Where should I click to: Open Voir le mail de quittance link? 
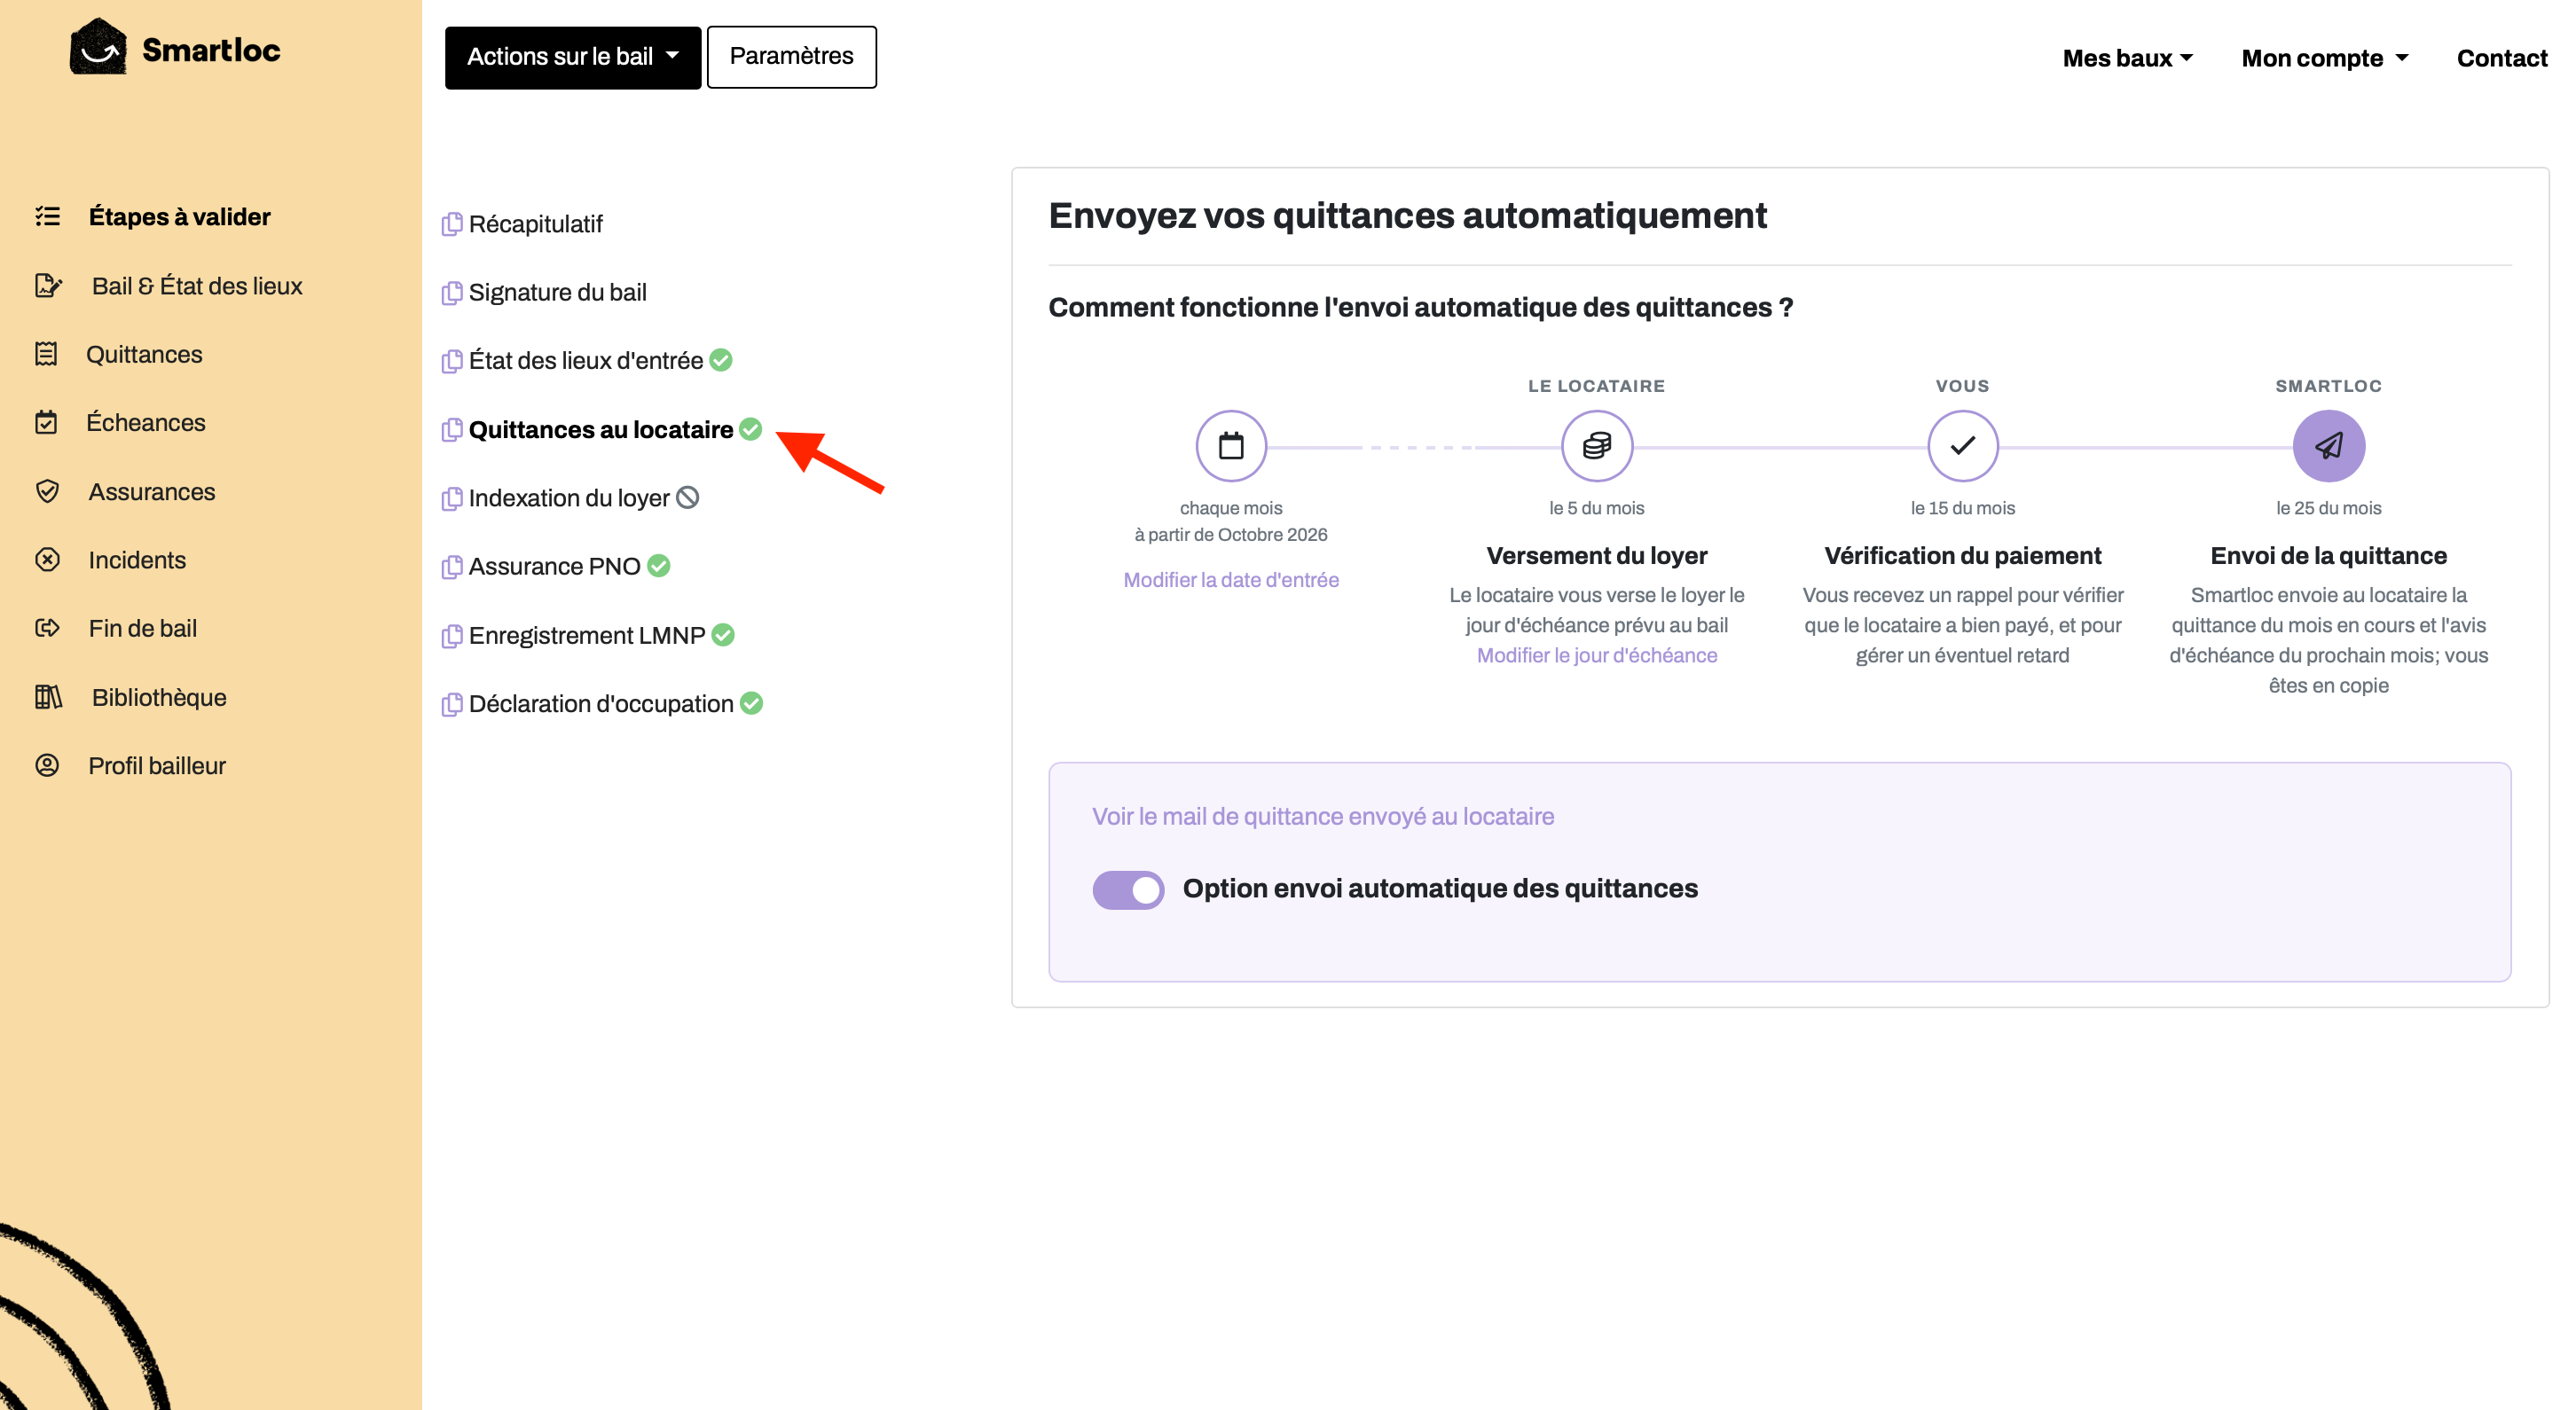click(x=1323, y=816)
